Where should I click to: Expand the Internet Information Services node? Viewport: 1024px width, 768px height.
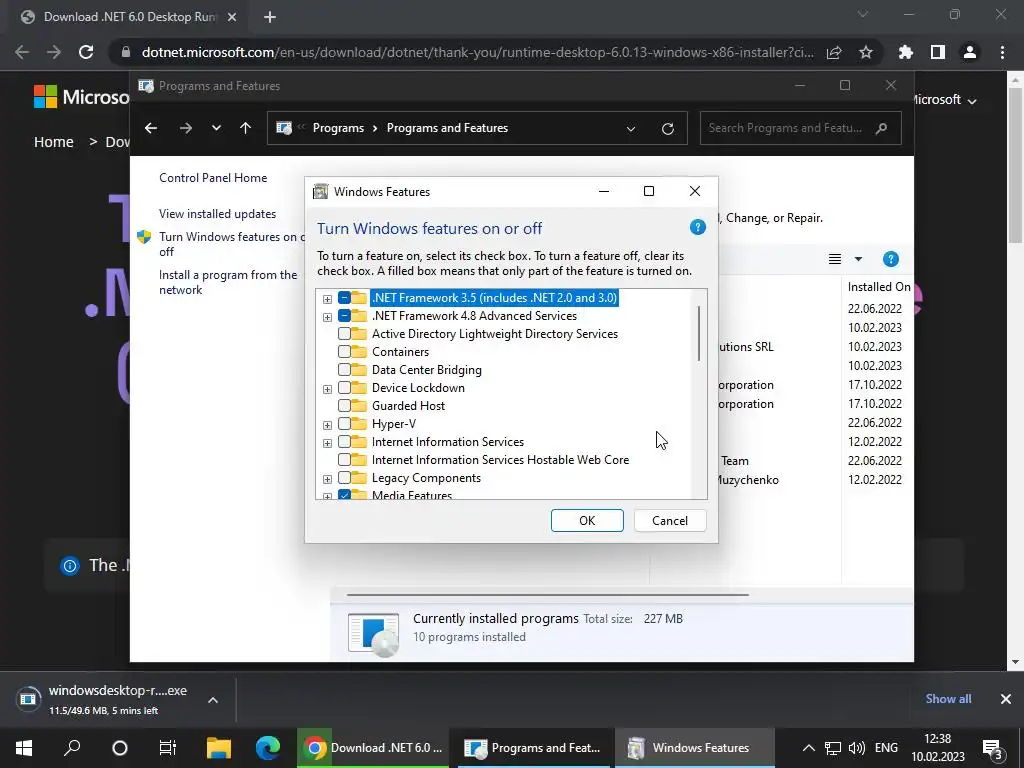tap(327, 443)
